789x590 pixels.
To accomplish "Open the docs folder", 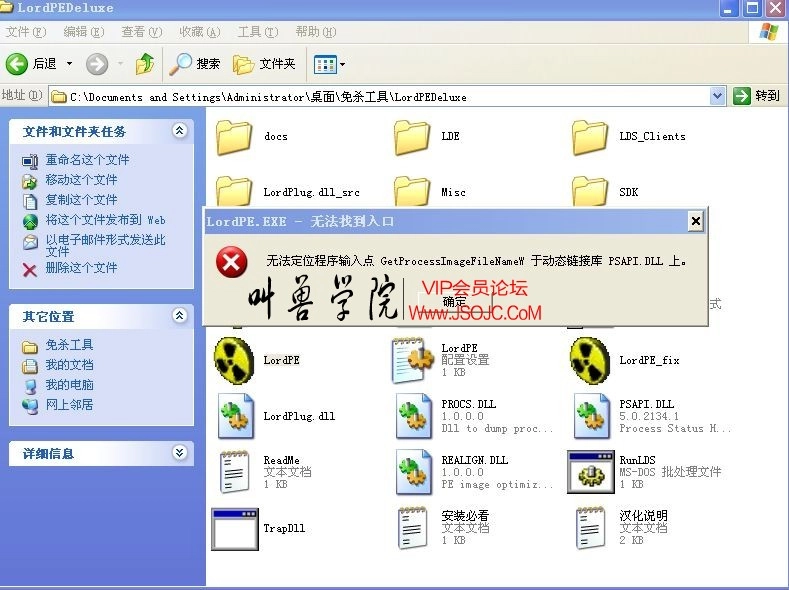I will click(x=234, y=137).
